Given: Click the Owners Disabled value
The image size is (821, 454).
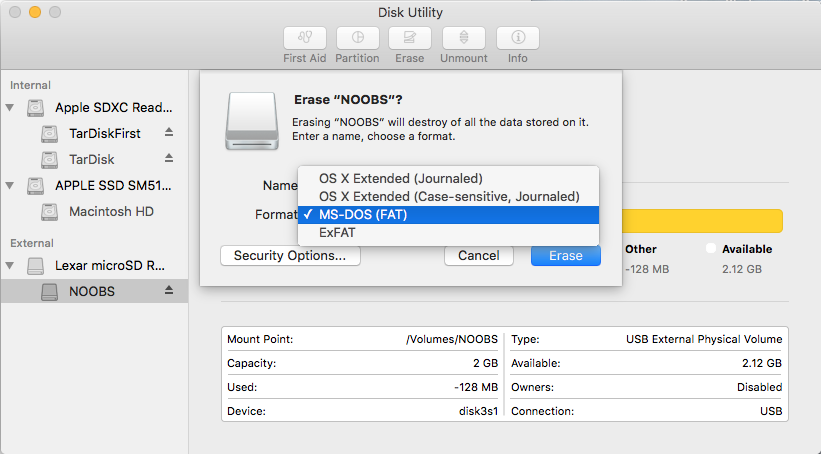Looking at the screenshot, I should (759, 387).
